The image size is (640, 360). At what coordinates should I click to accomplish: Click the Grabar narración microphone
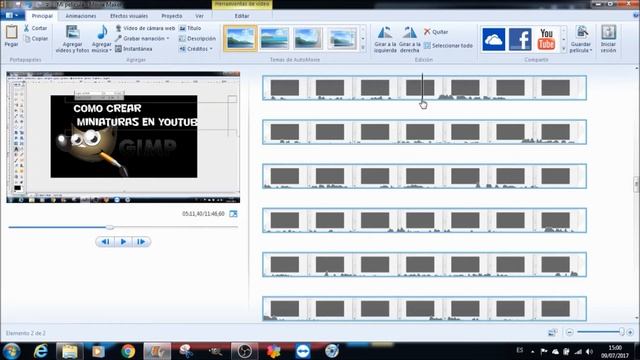118,38
